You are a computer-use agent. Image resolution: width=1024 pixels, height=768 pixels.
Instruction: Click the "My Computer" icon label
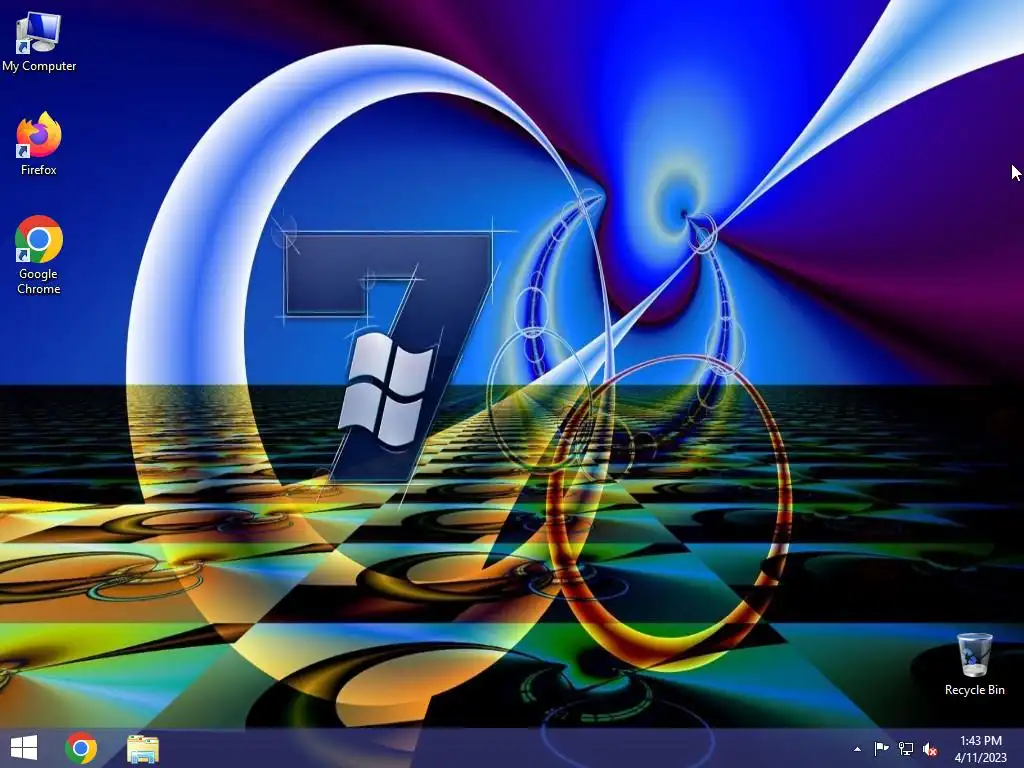[39, 66]
